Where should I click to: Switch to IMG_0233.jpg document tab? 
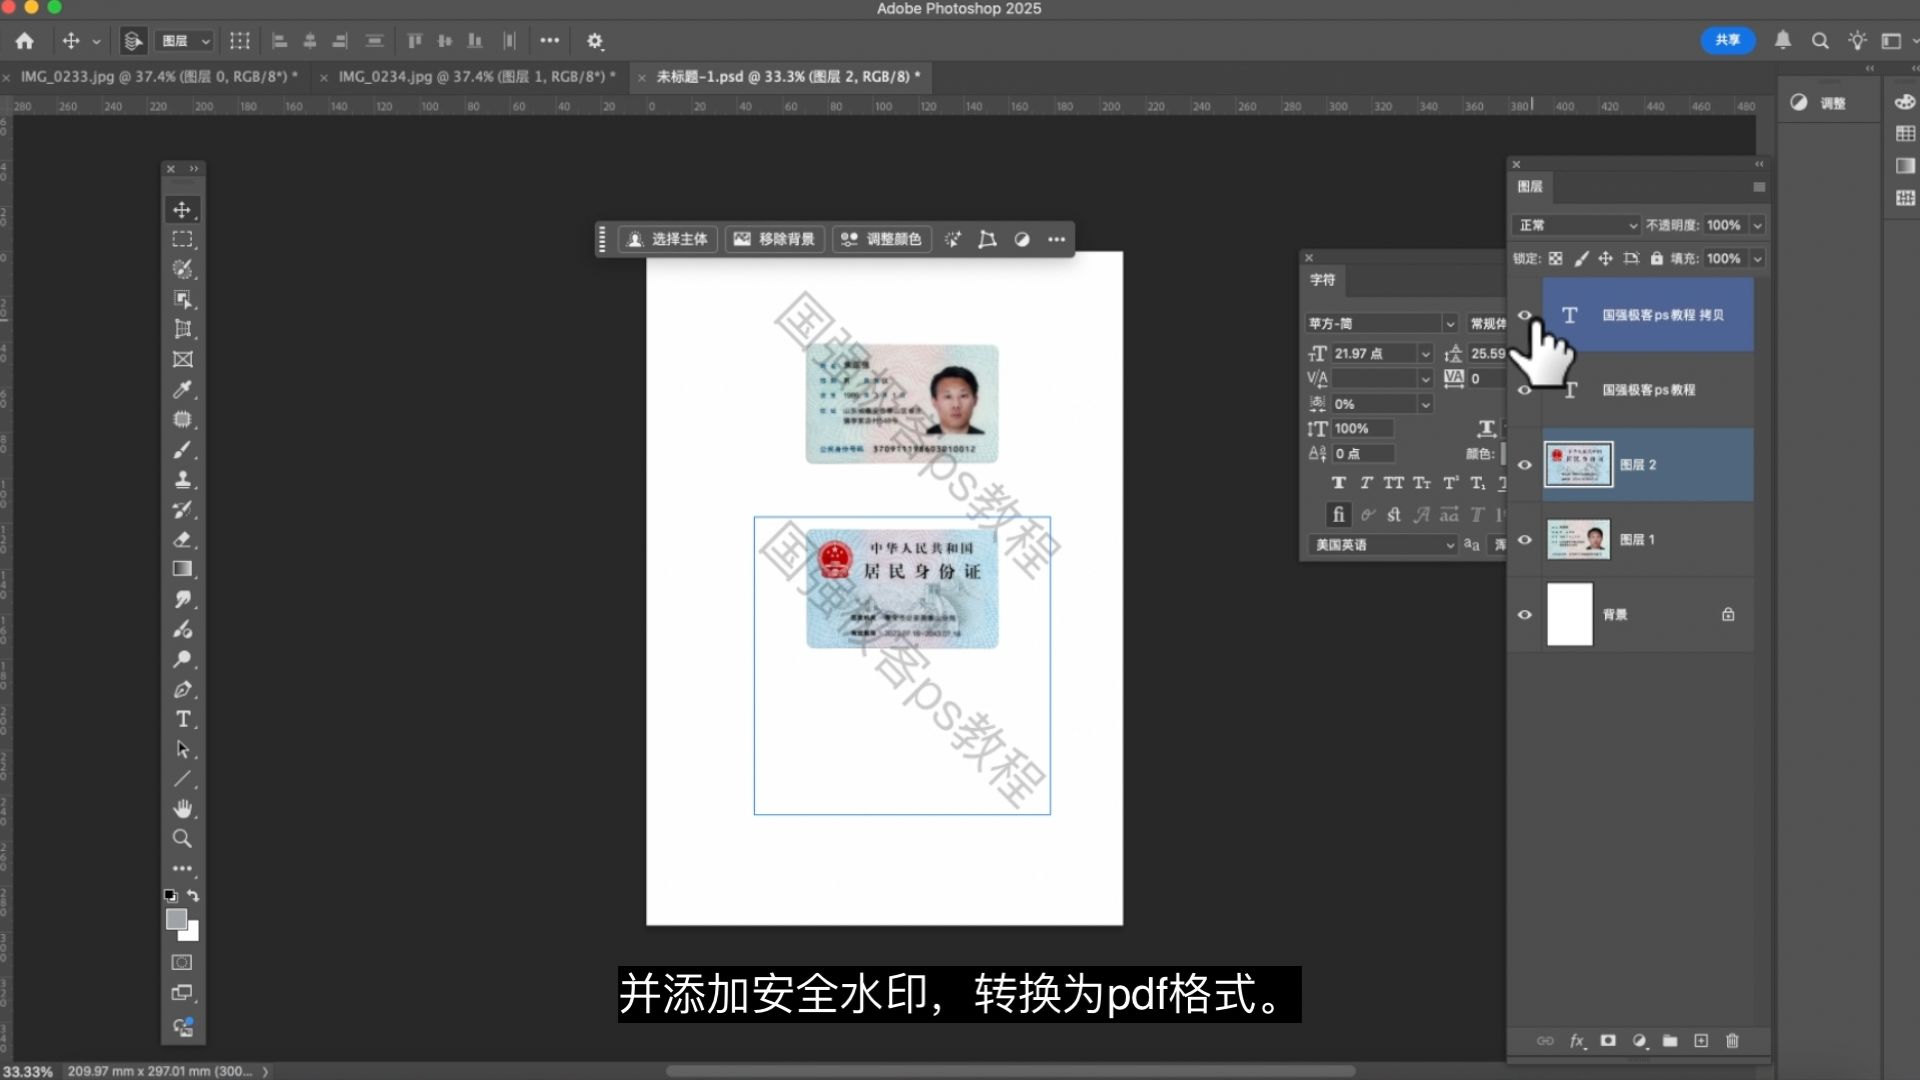(159, 77)
